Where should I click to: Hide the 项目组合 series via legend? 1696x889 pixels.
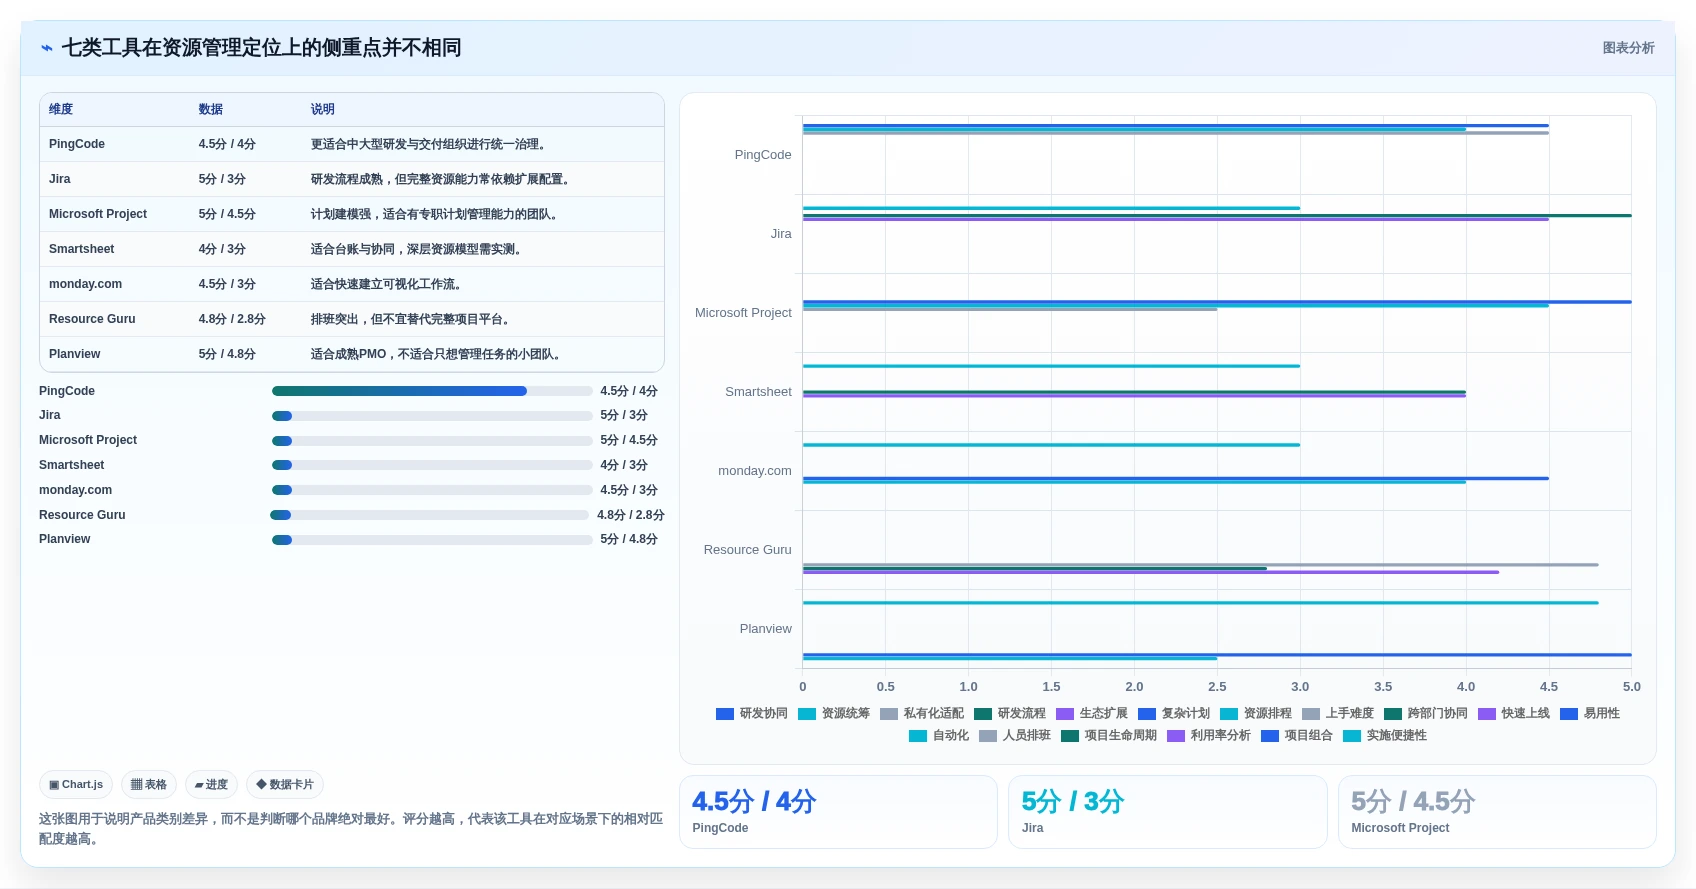(1297, 735)
